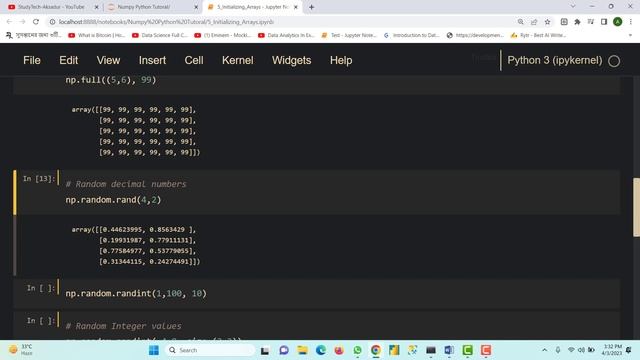Open the media control icon

[x=591, y=22]
